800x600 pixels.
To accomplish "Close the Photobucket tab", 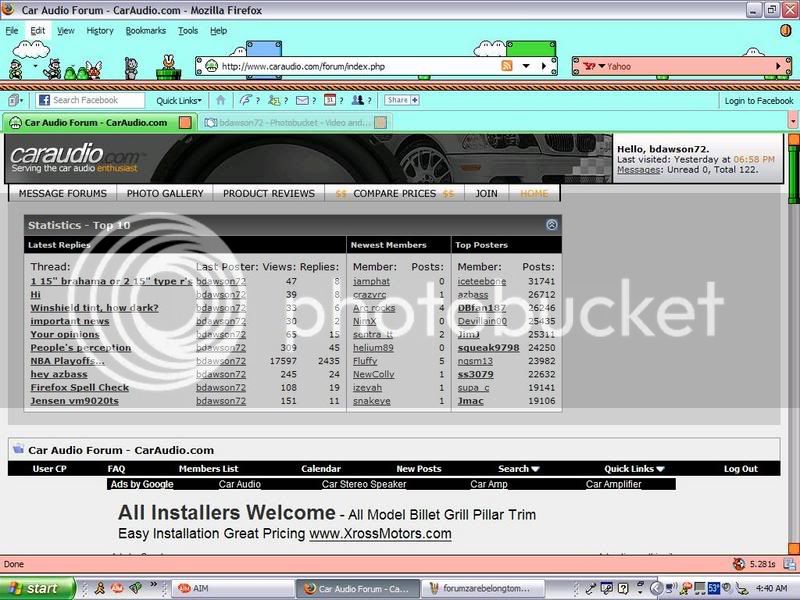I will tap(380, 122).
